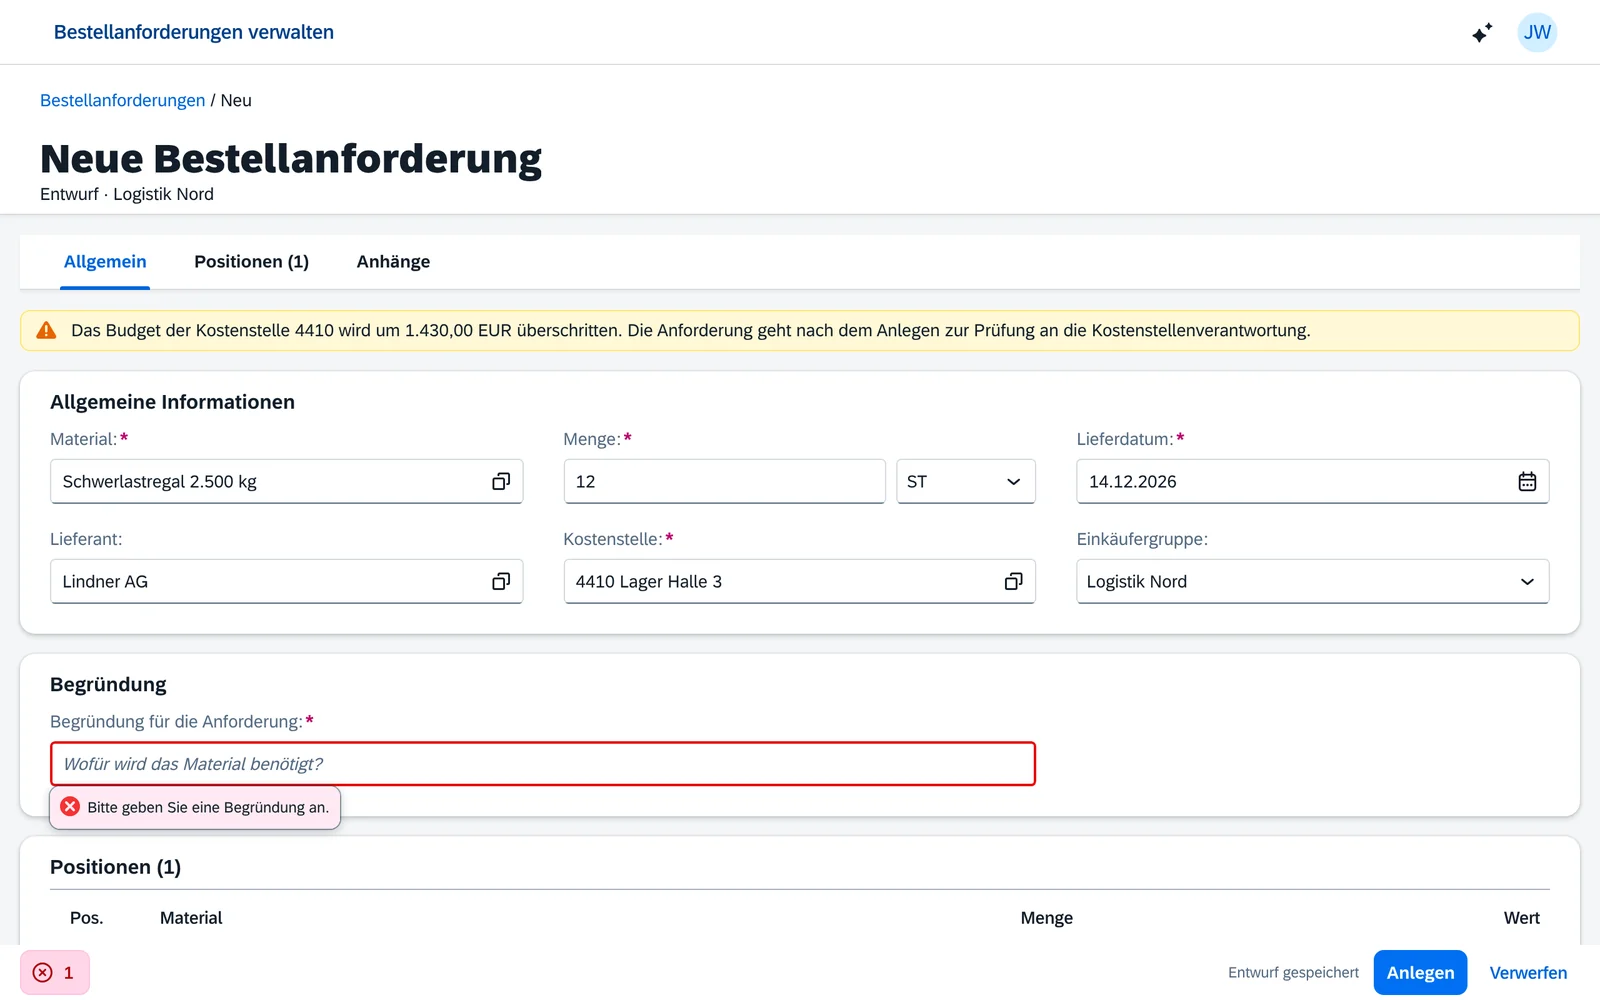Click the Allgemeine Informationen section heading
This screenshot has height=1000, width=1600.
172,402
